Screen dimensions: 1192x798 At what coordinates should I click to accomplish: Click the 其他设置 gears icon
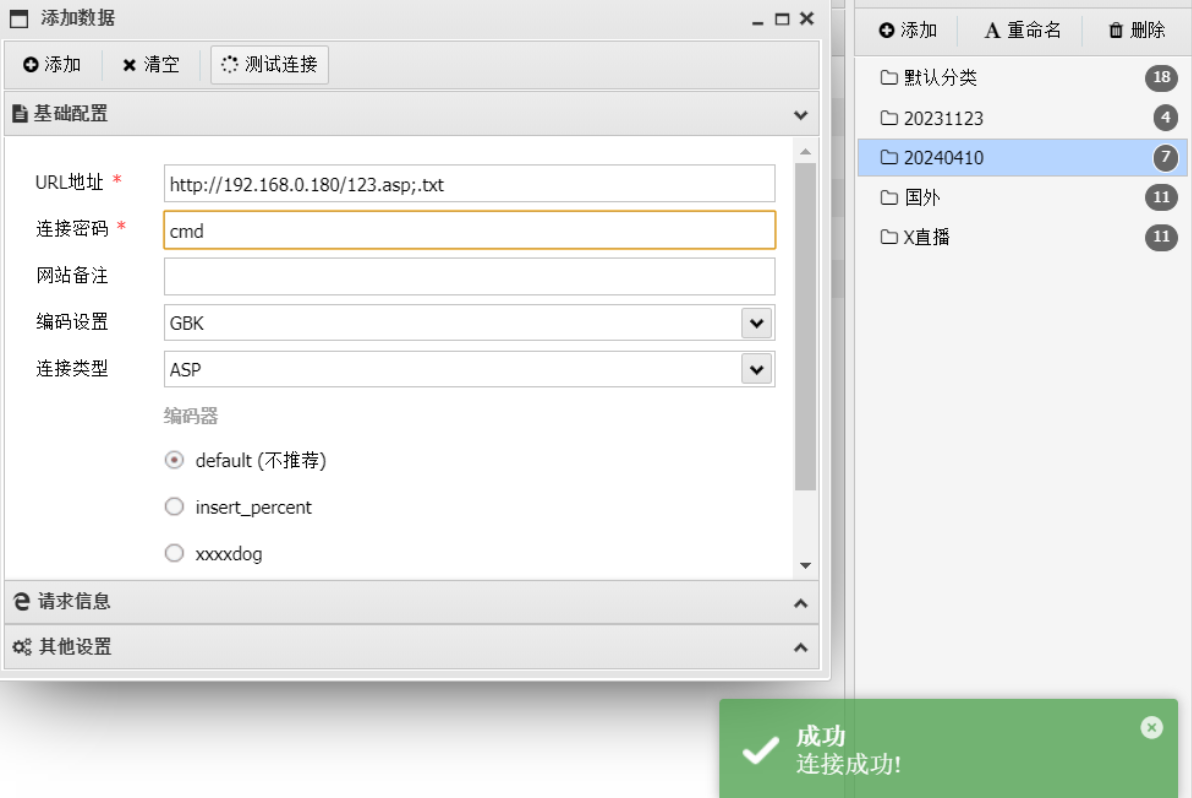pyautogui.click(x=22, y=647)
